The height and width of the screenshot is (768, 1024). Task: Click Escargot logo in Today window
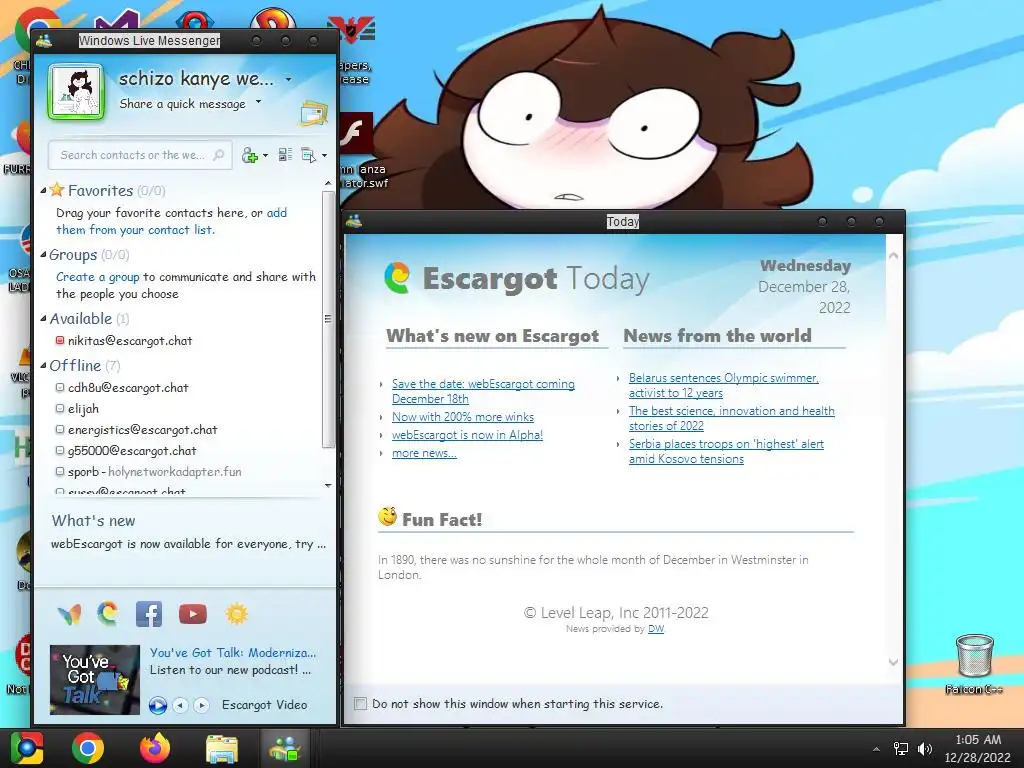point(397,278)
